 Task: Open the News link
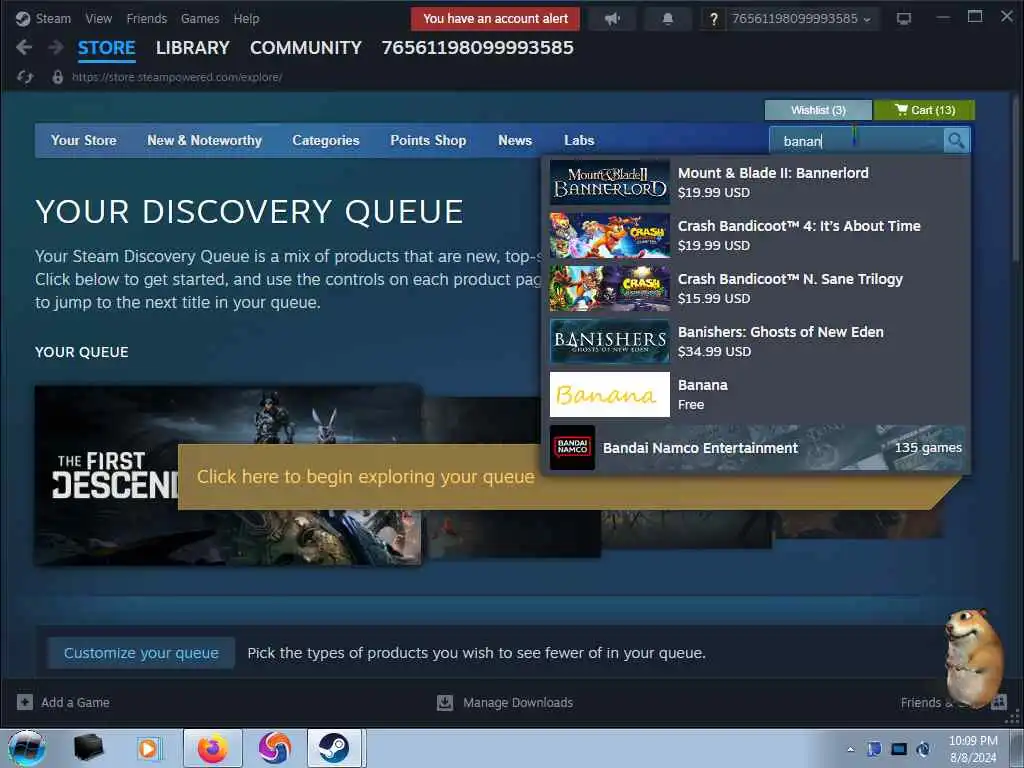point(515,140)
